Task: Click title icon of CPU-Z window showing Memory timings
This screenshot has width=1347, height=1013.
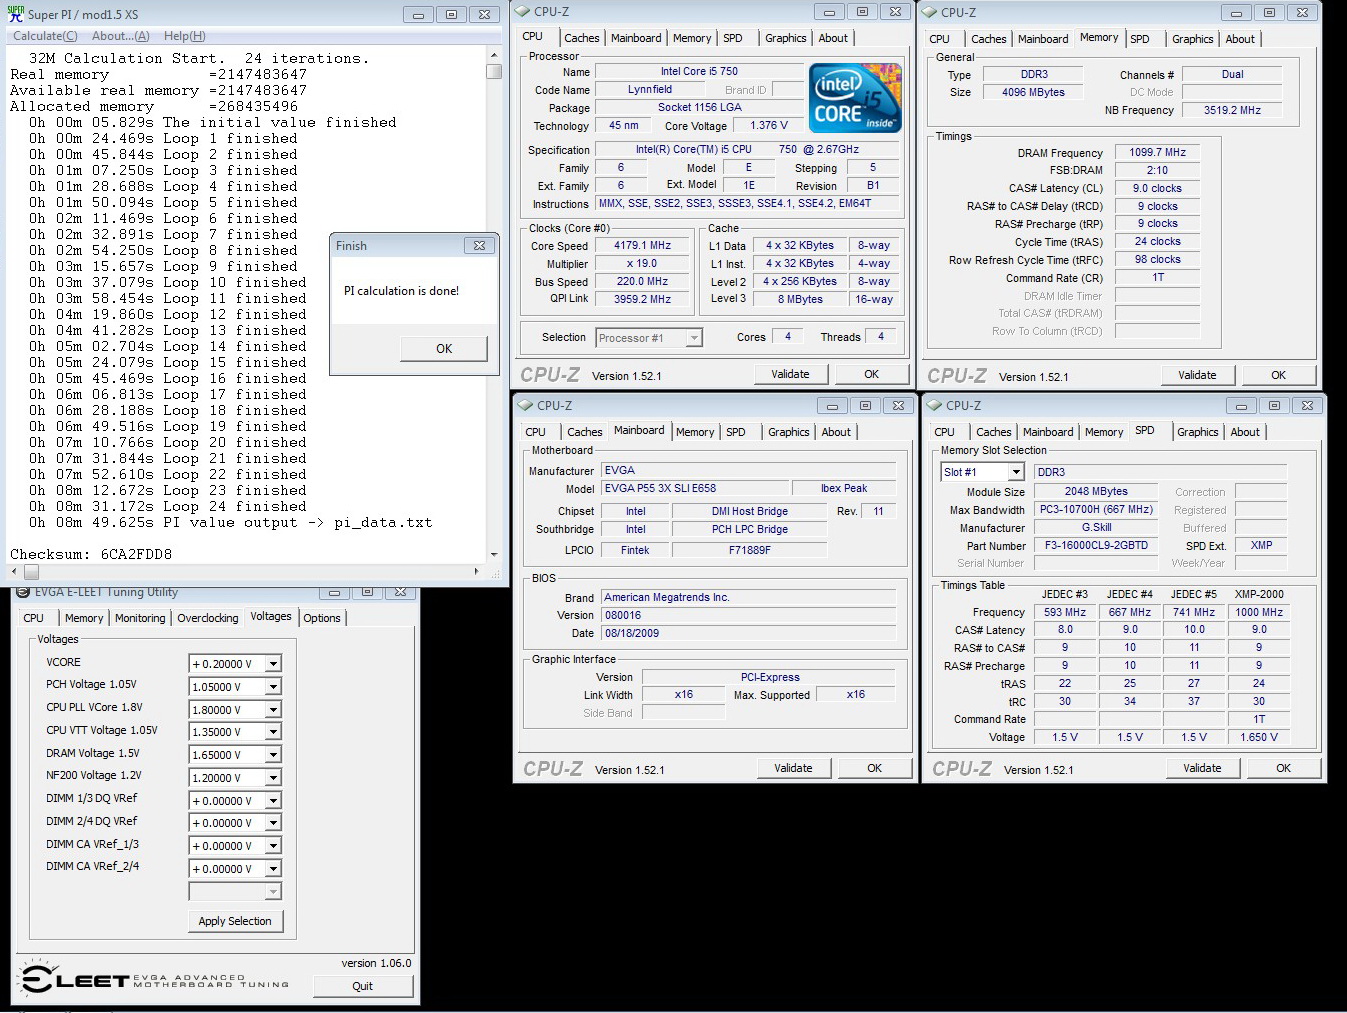Action: tap(930, 12)
